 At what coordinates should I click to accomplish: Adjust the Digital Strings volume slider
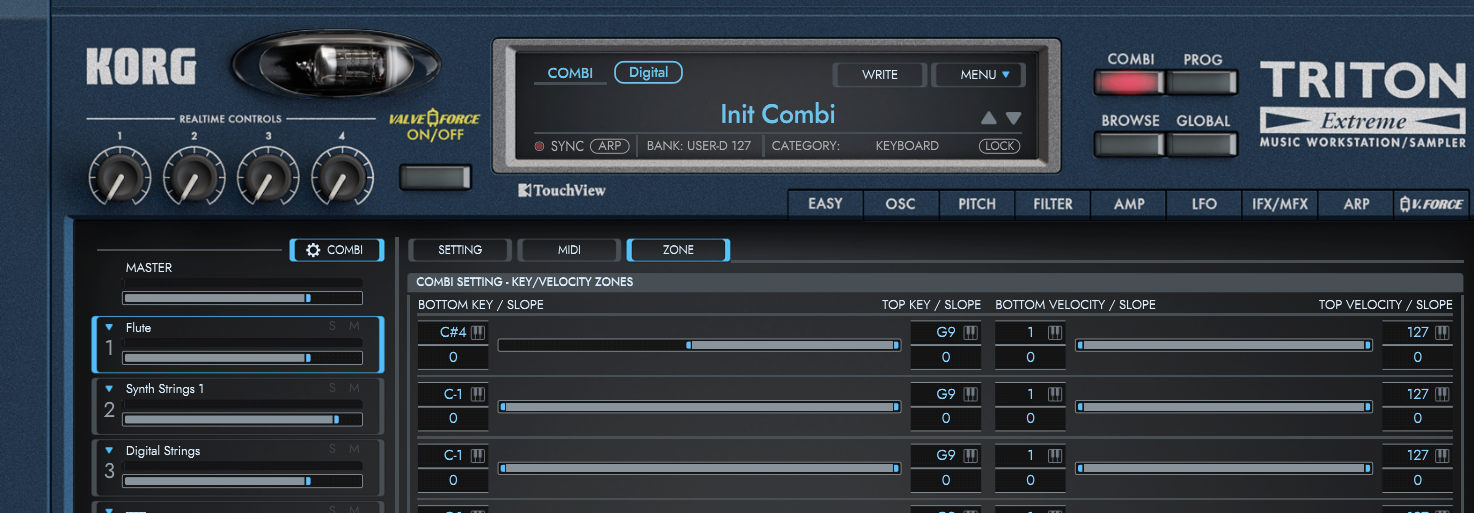point(243,481)
